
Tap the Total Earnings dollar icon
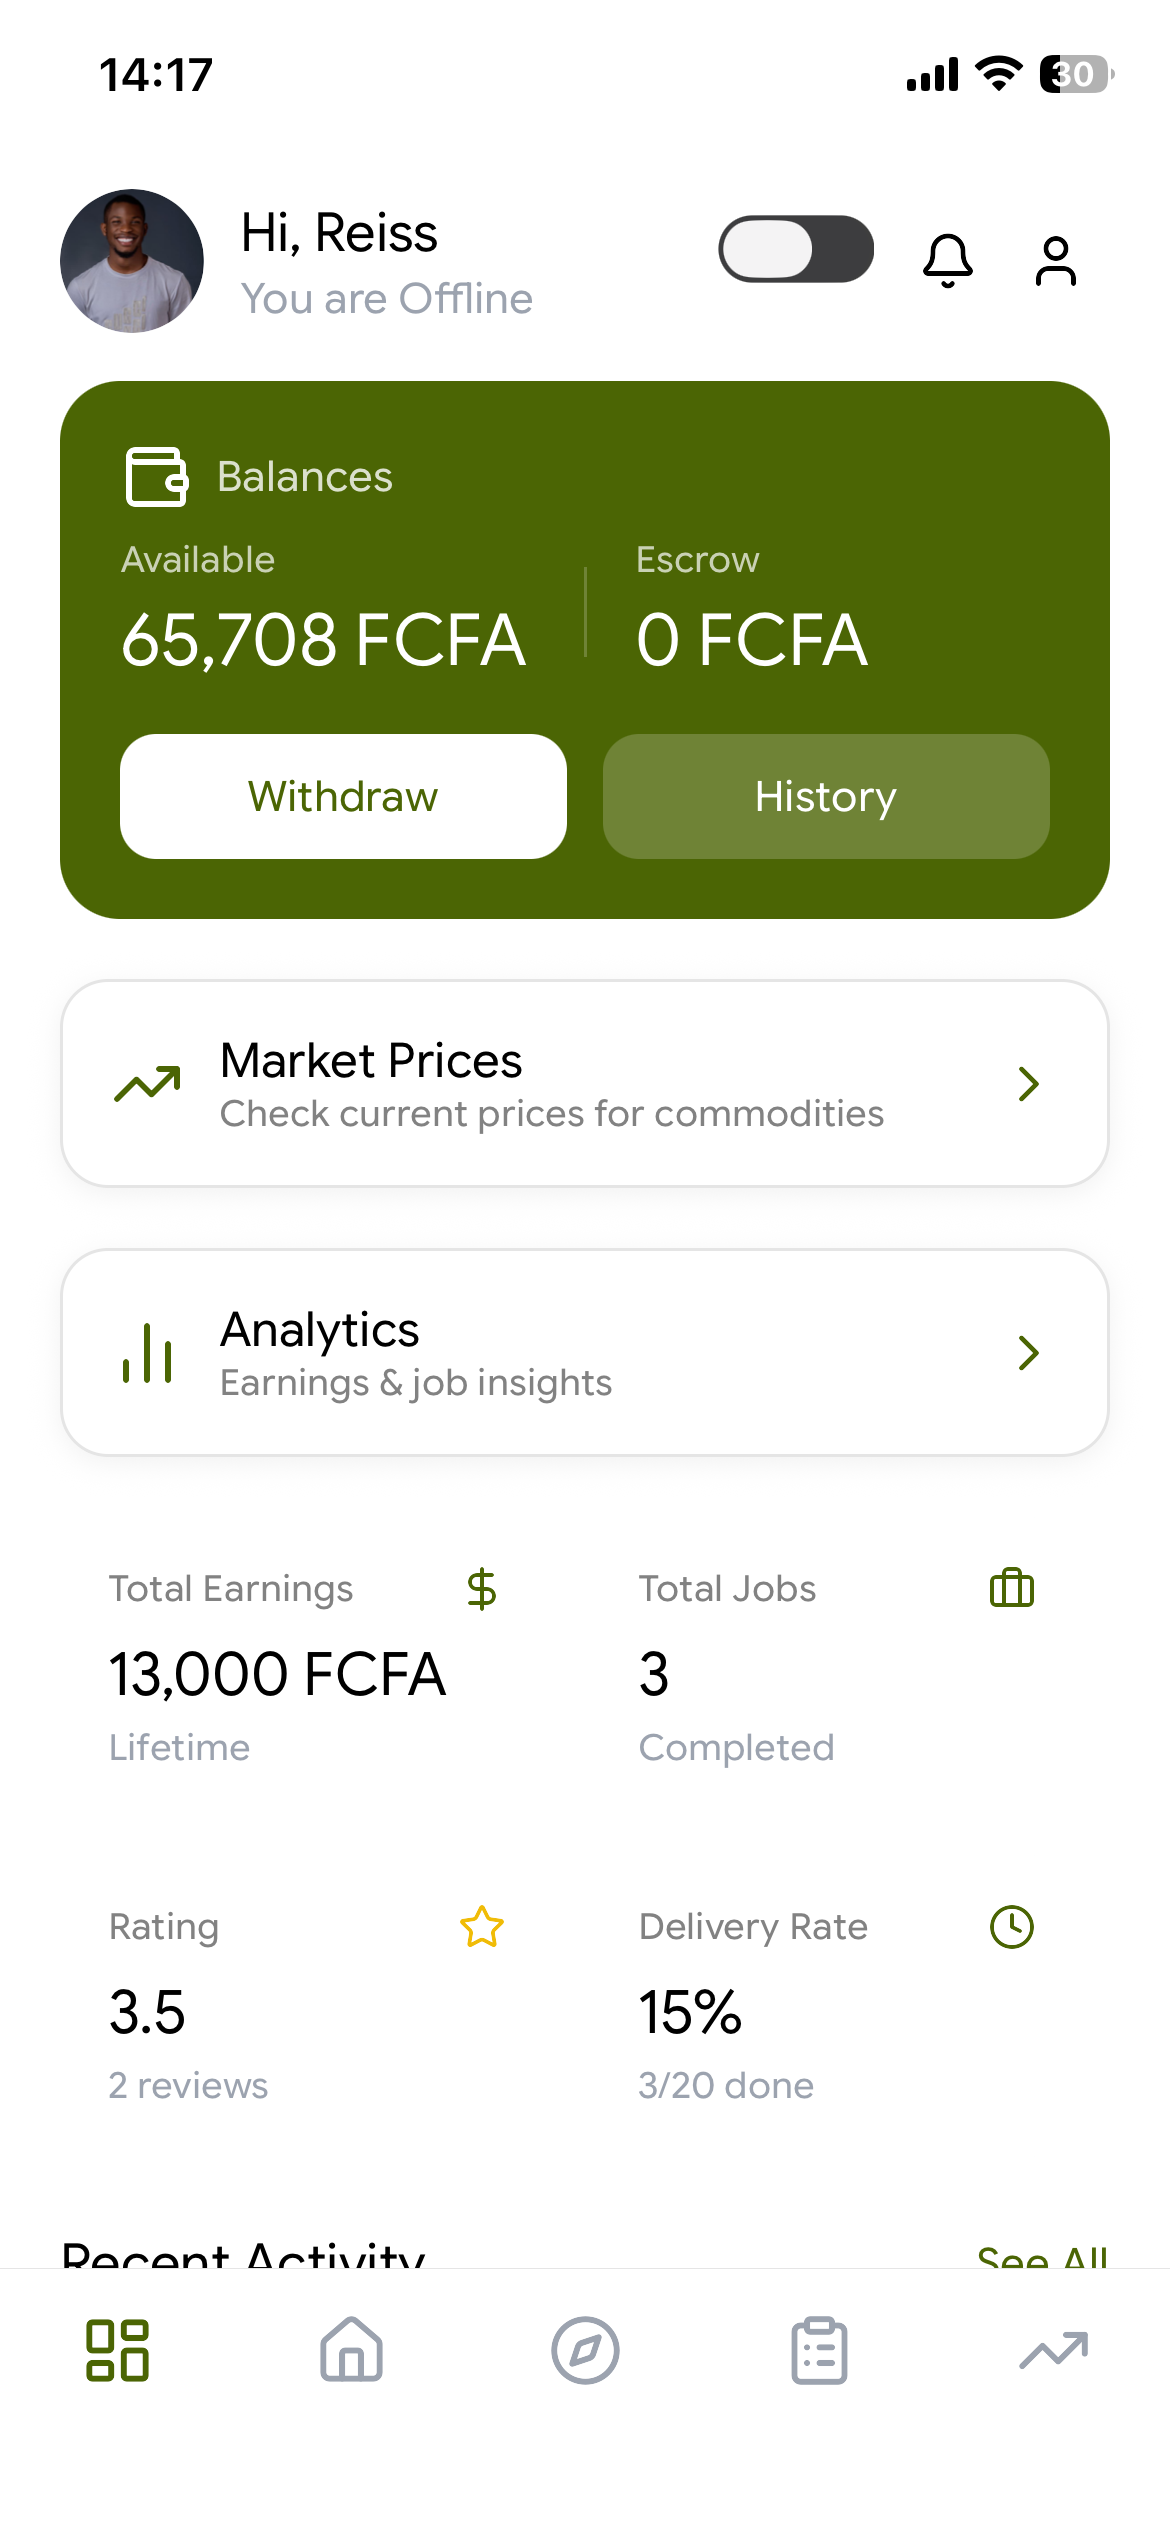[x=481, y=1589]
